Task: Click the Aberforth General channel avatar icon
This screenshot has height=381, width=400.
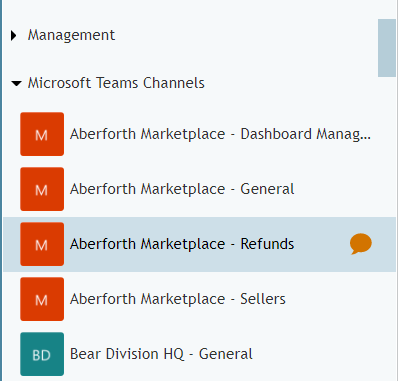Action: pos(42,189)
